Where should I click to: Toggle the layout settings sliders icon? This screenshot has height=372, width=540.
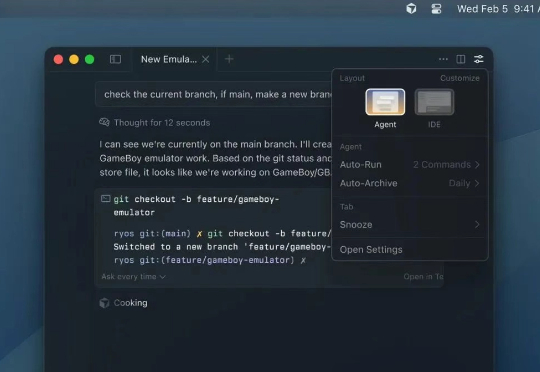point(479,59)
